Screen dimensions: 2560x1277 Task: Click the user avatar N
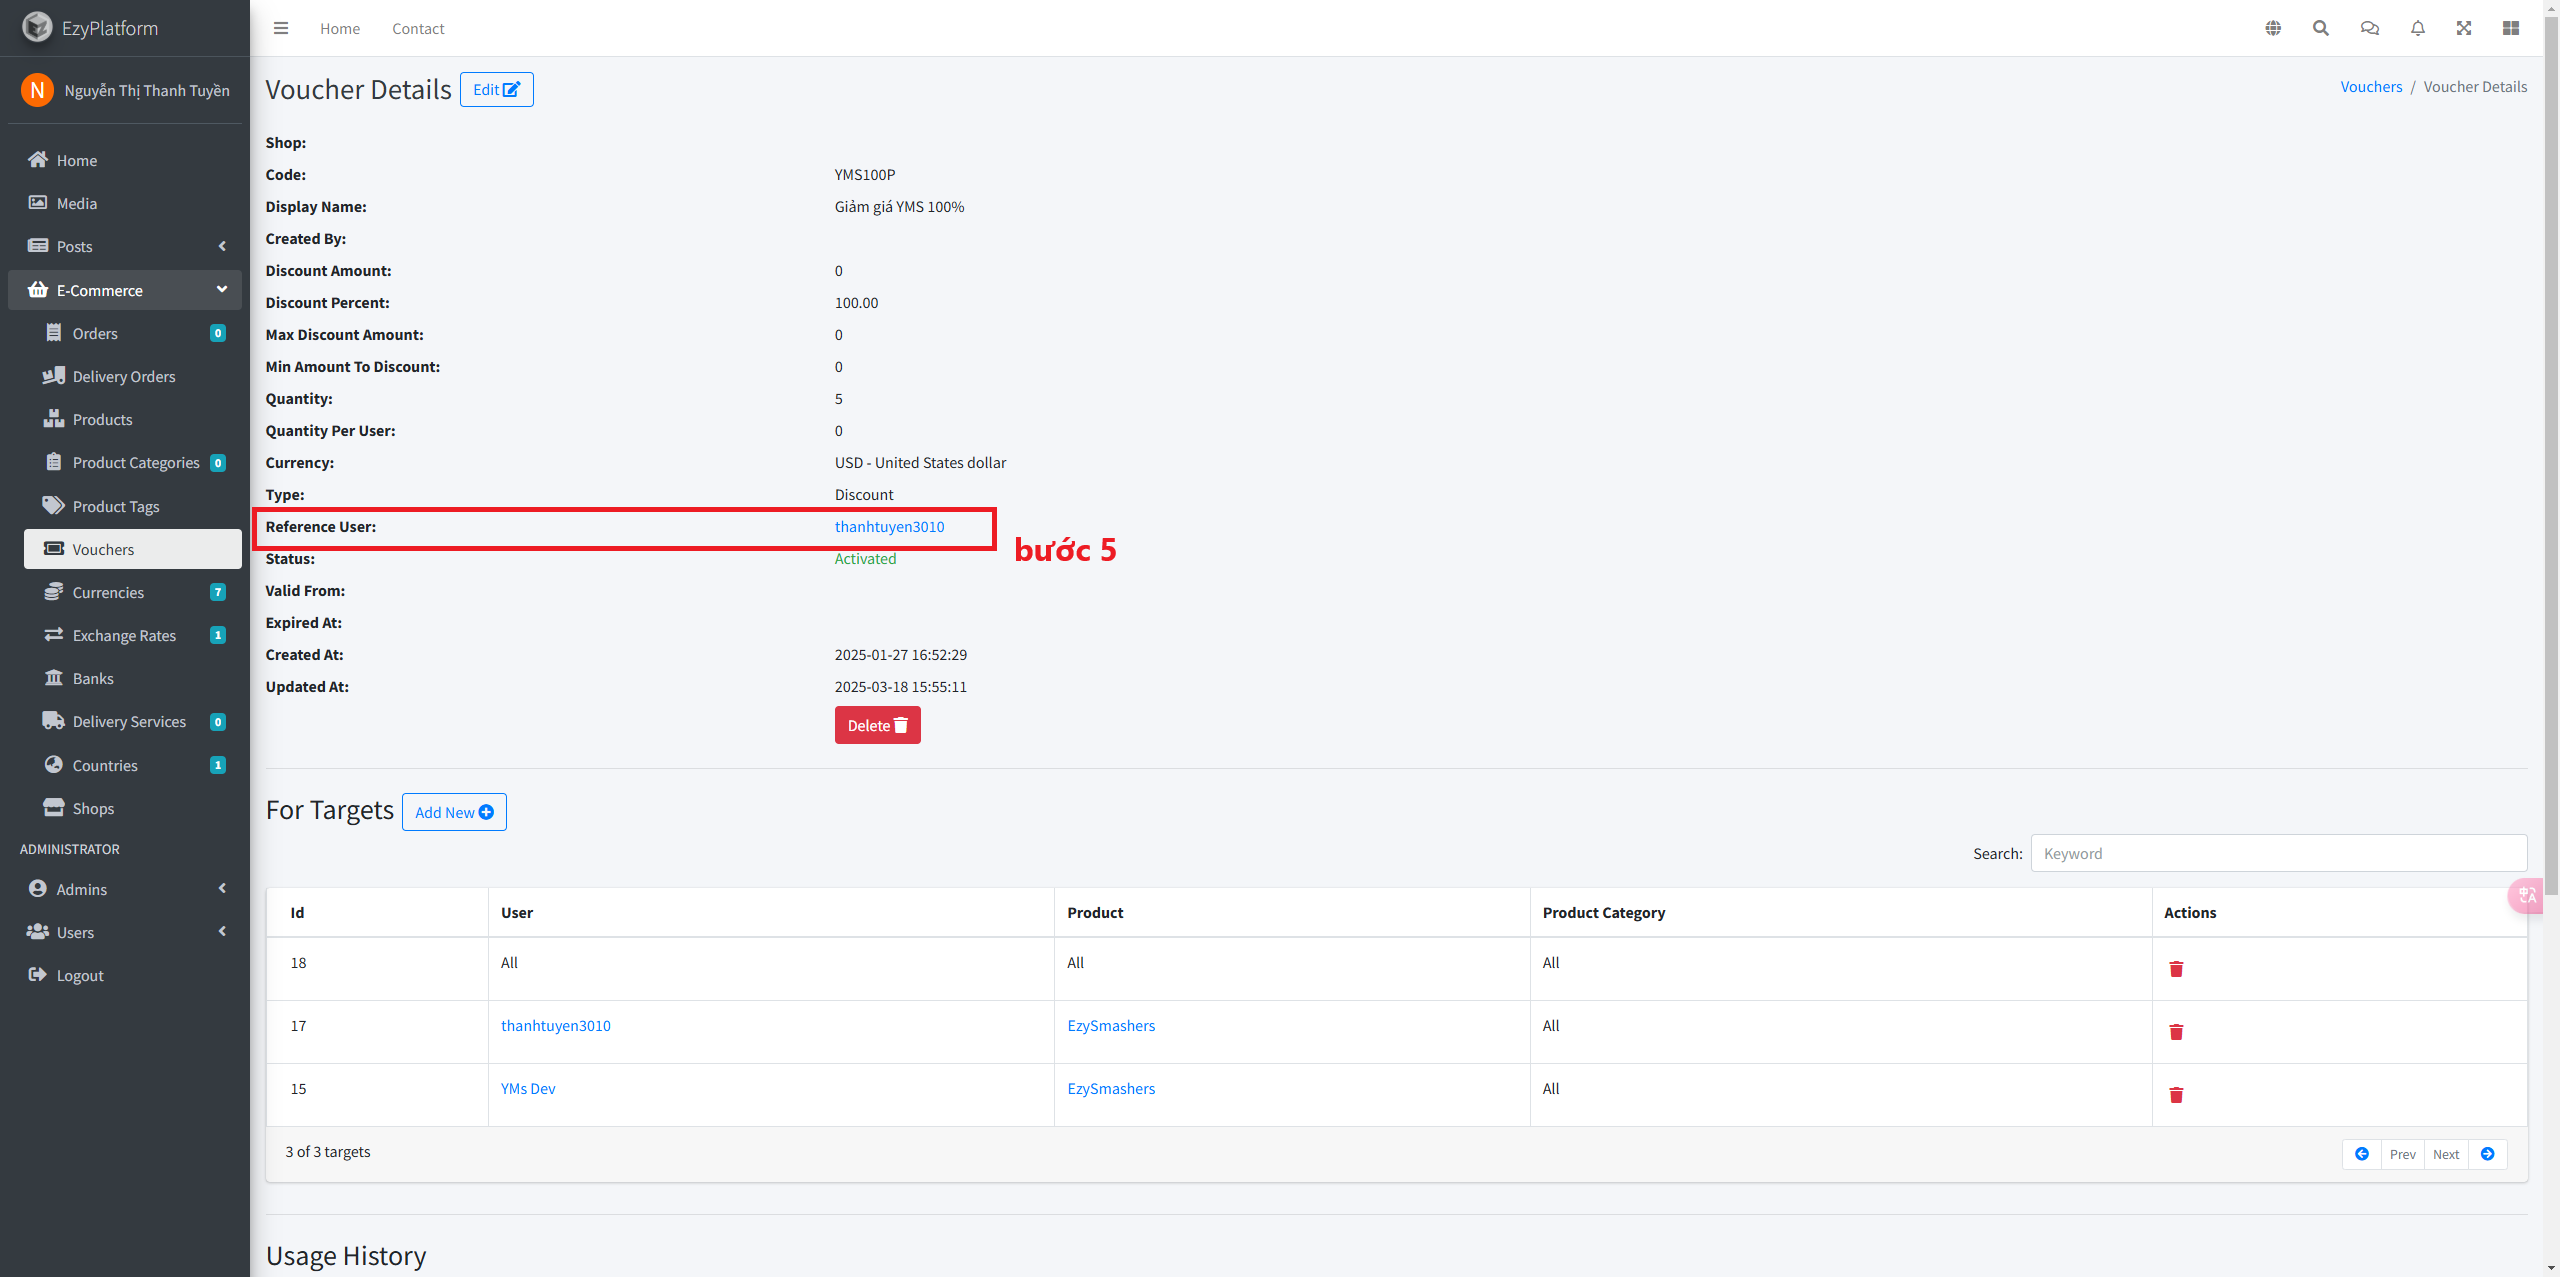pos(37,90)
